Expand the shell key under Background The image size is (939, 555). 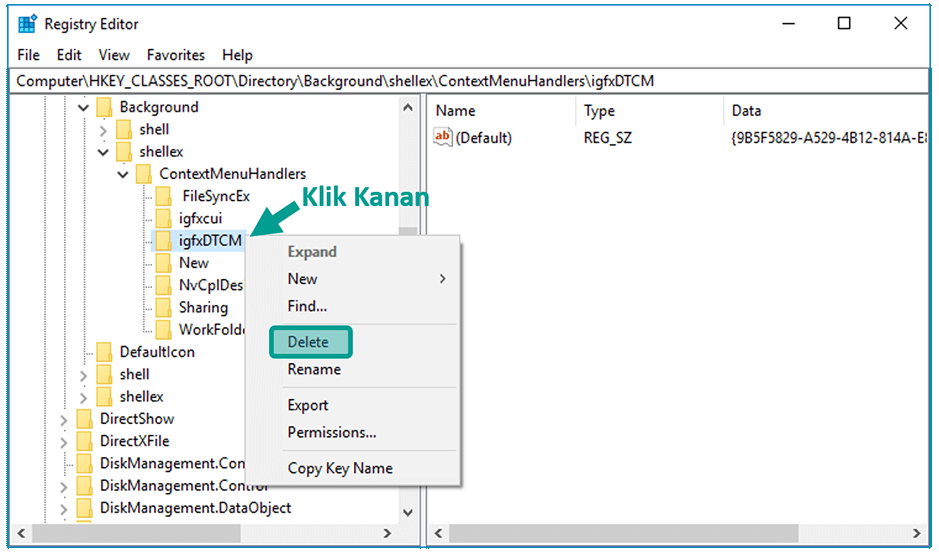point(103,130)
